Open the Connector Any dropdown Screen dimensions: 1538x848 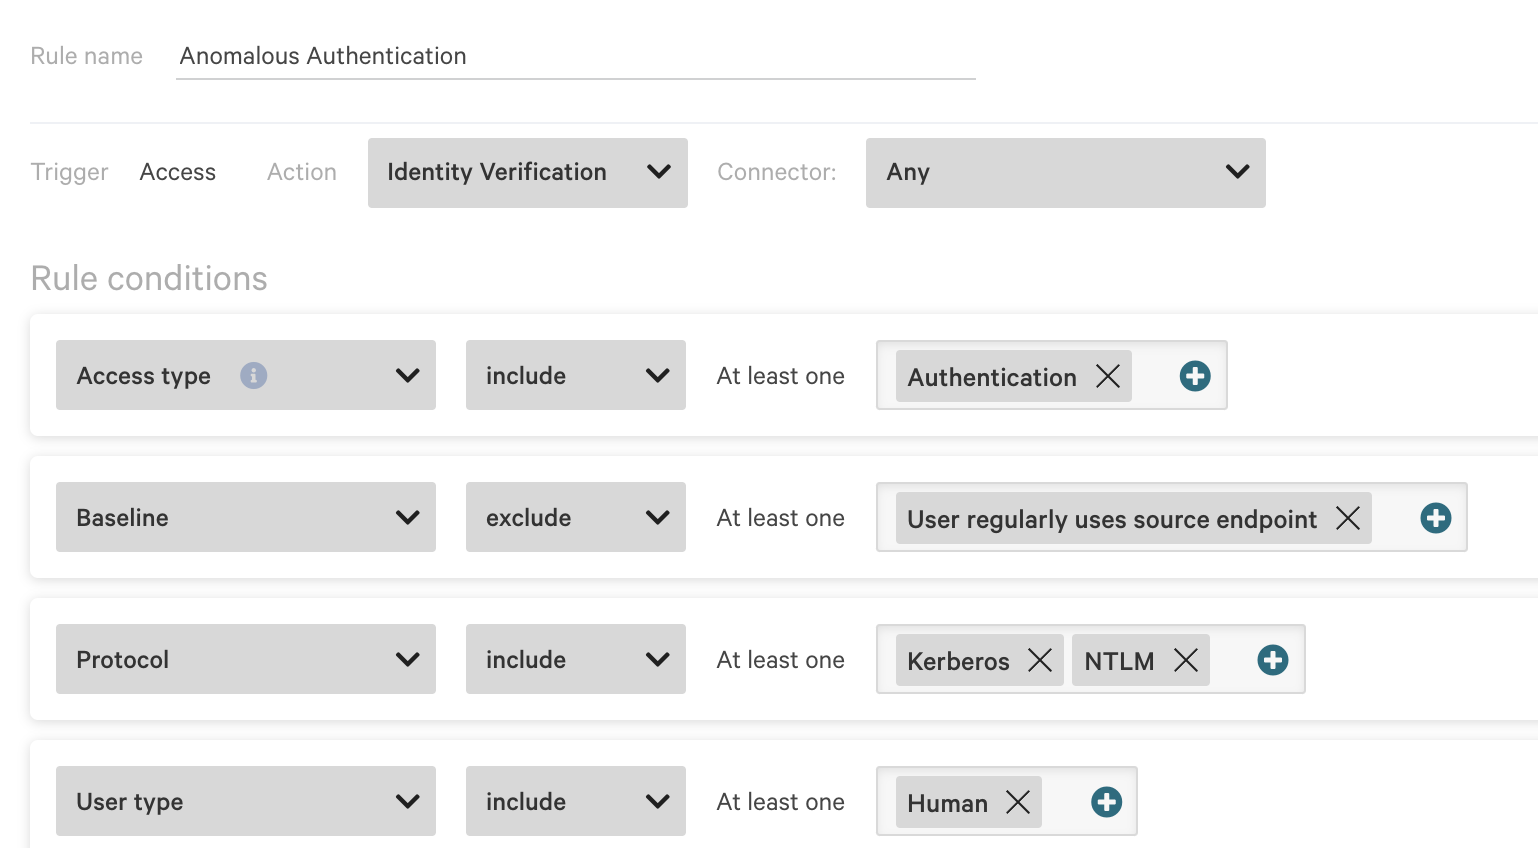pos(1065,173)
